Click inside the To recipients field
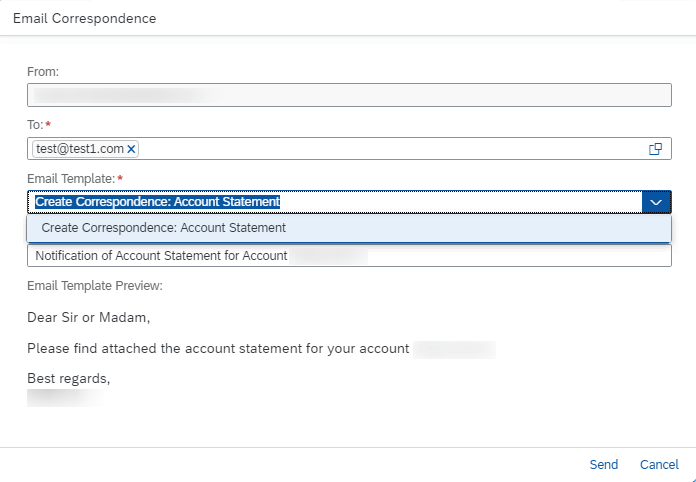Viewport: 696px width, 482px height. [349, 149]
